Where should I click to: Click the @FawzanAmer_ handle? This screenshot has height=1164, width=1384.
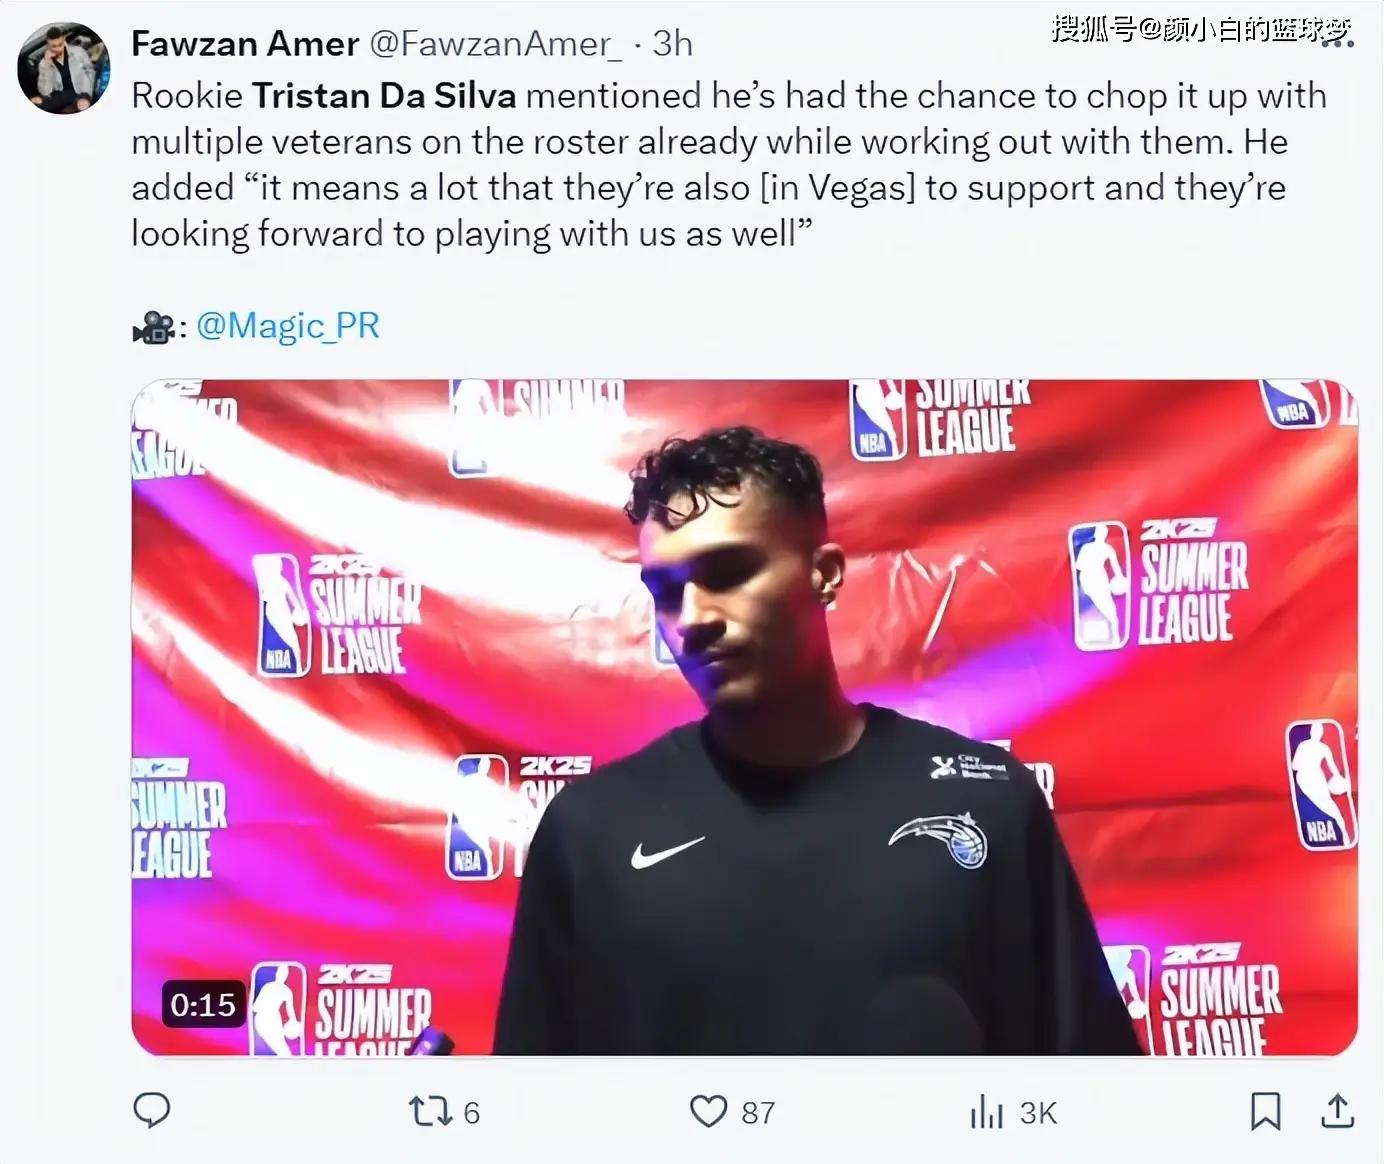[x=496, y=44]
